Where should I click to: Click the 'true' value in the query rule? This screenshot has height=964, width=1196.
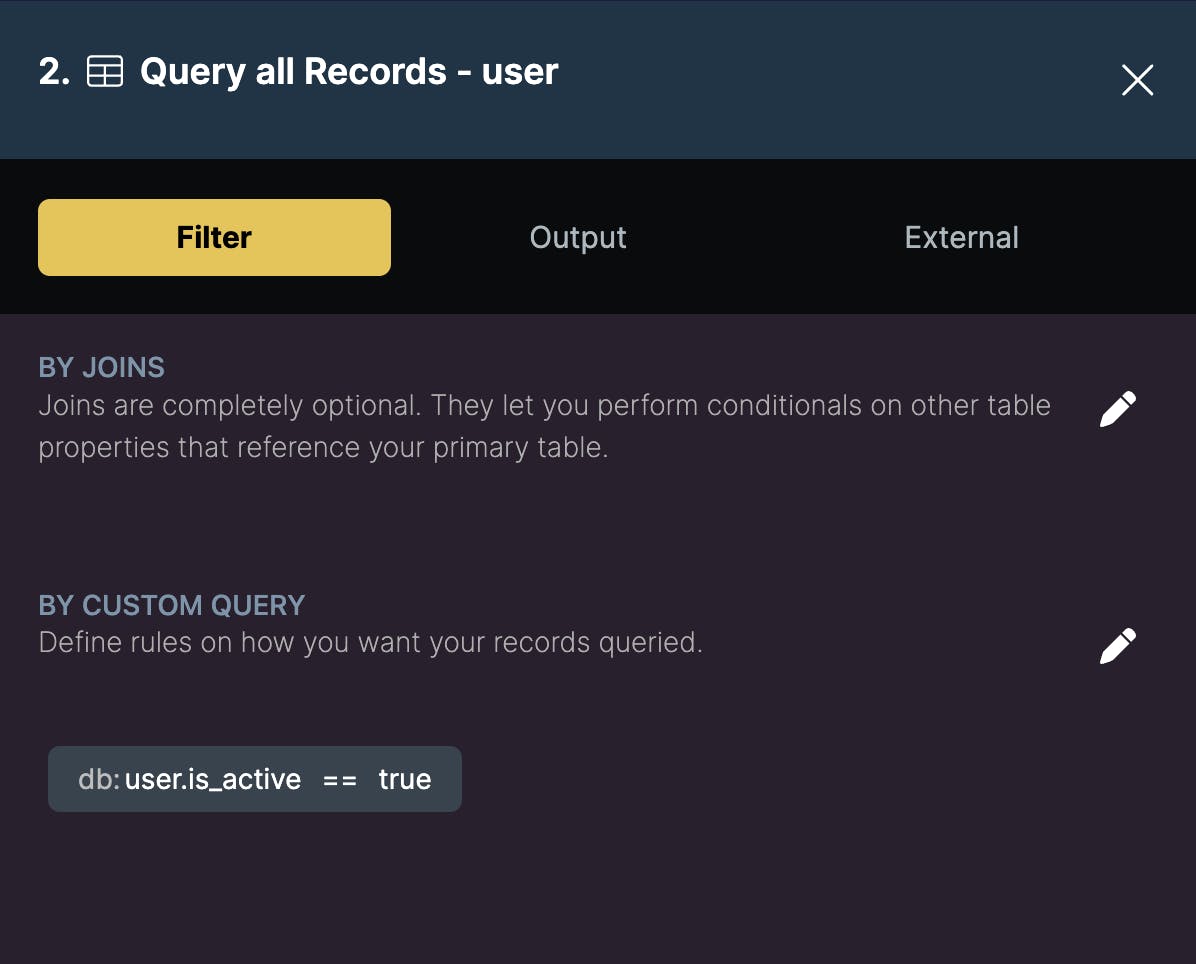(x=405, y=779)
